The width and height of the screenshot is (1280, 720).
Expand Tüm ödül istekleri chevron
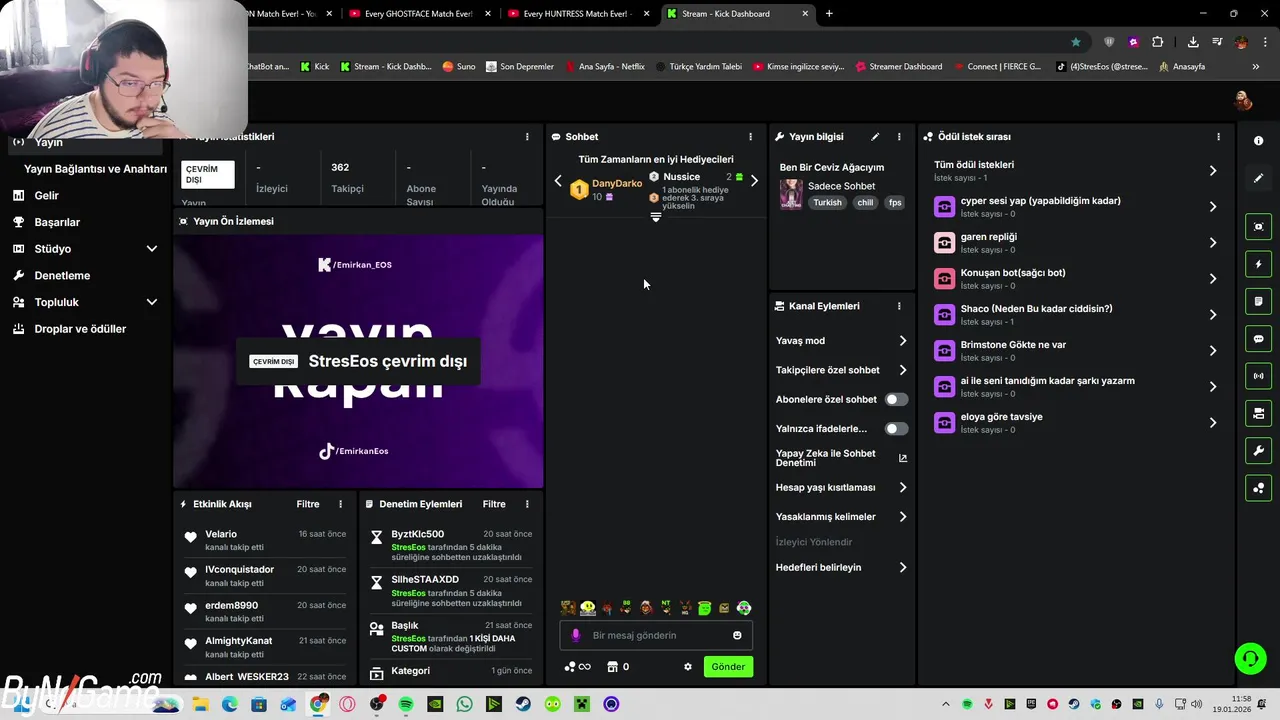pyautogui.click(x=1213, y=171)
